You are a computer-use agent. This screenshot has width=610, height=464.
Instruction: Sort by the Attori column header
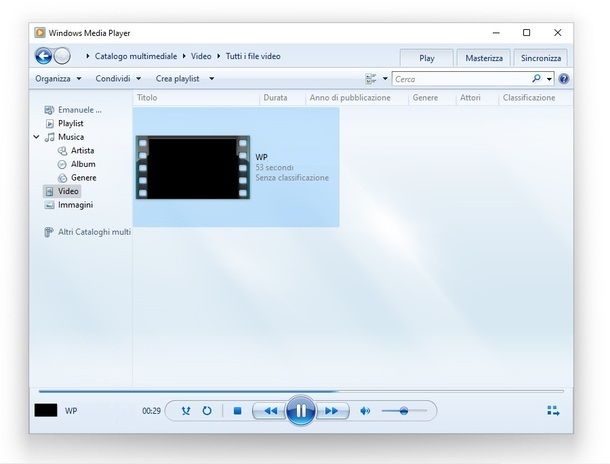point(470,98)
